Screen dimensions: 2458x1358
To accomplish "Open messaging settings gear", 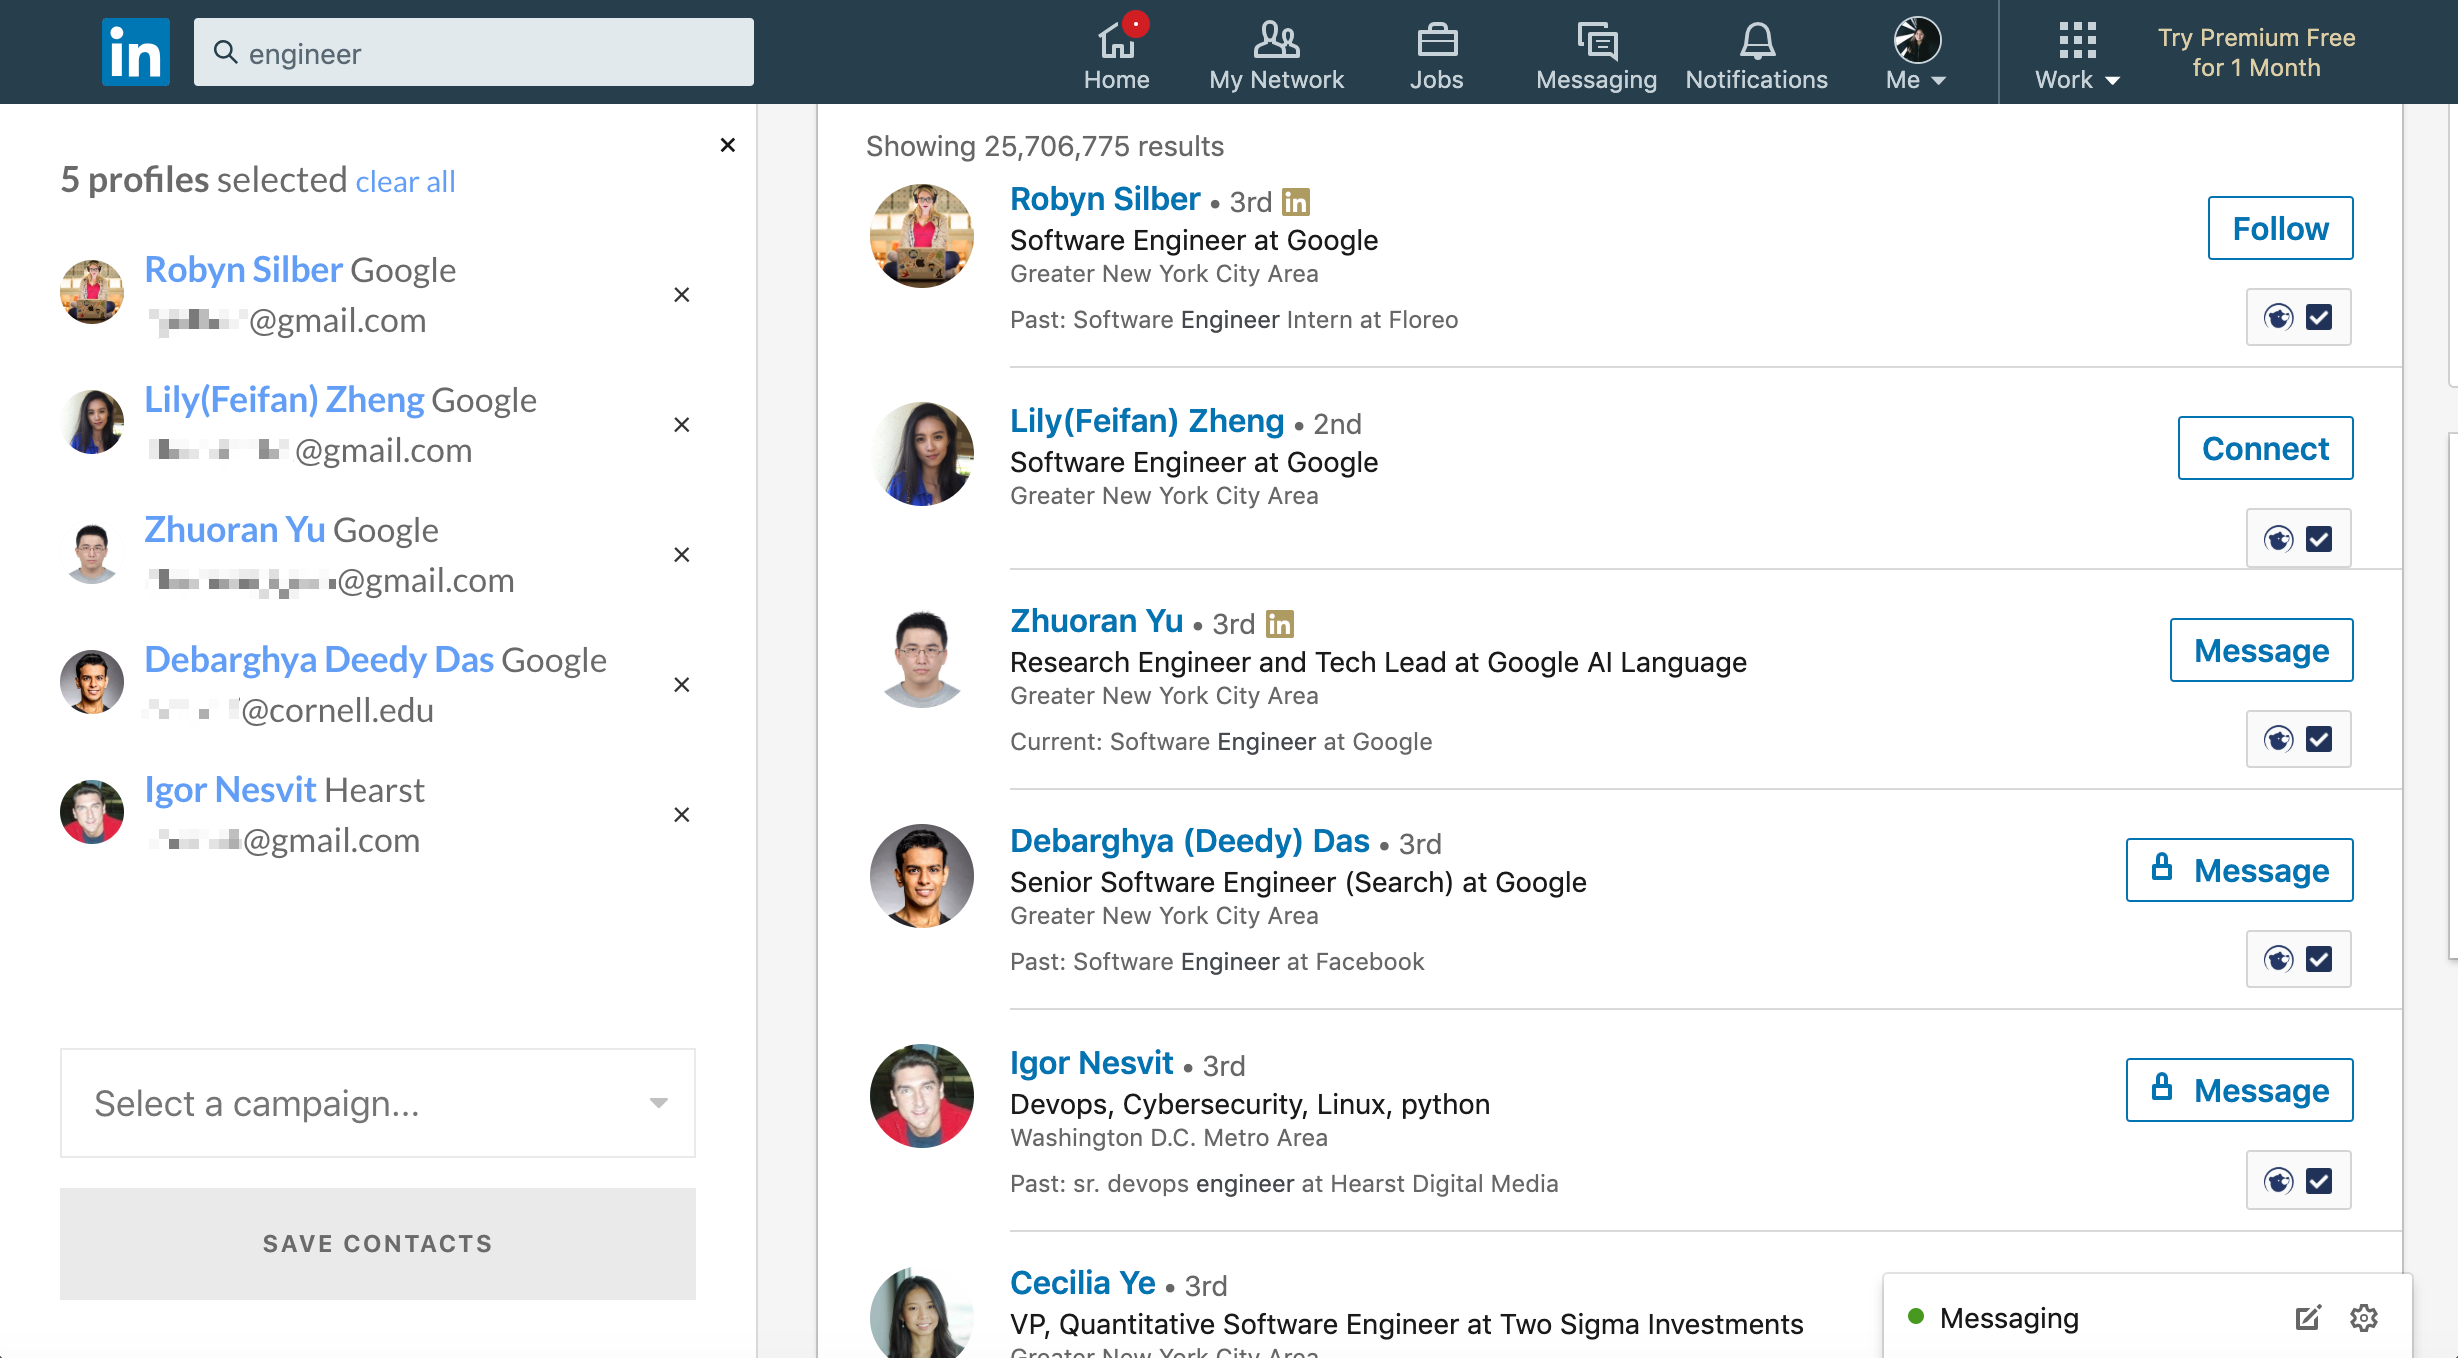I will point(2364,1318).
